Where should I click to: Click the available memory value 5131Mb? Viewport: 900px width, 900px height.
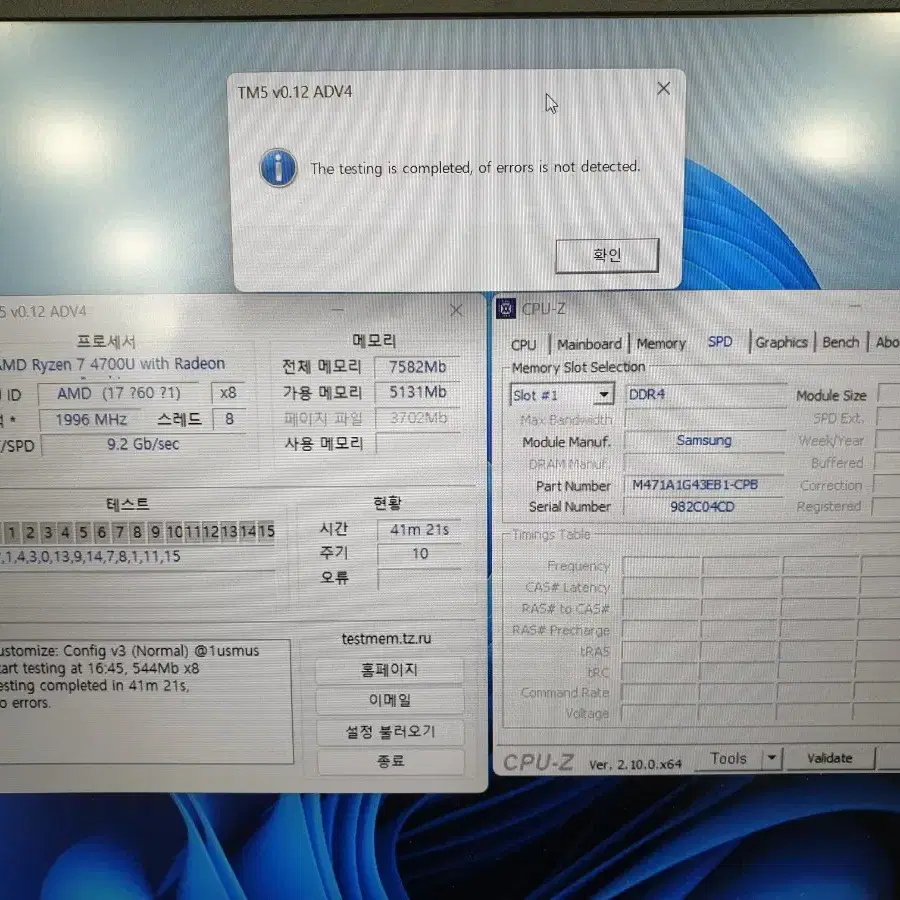click(417, 393)
